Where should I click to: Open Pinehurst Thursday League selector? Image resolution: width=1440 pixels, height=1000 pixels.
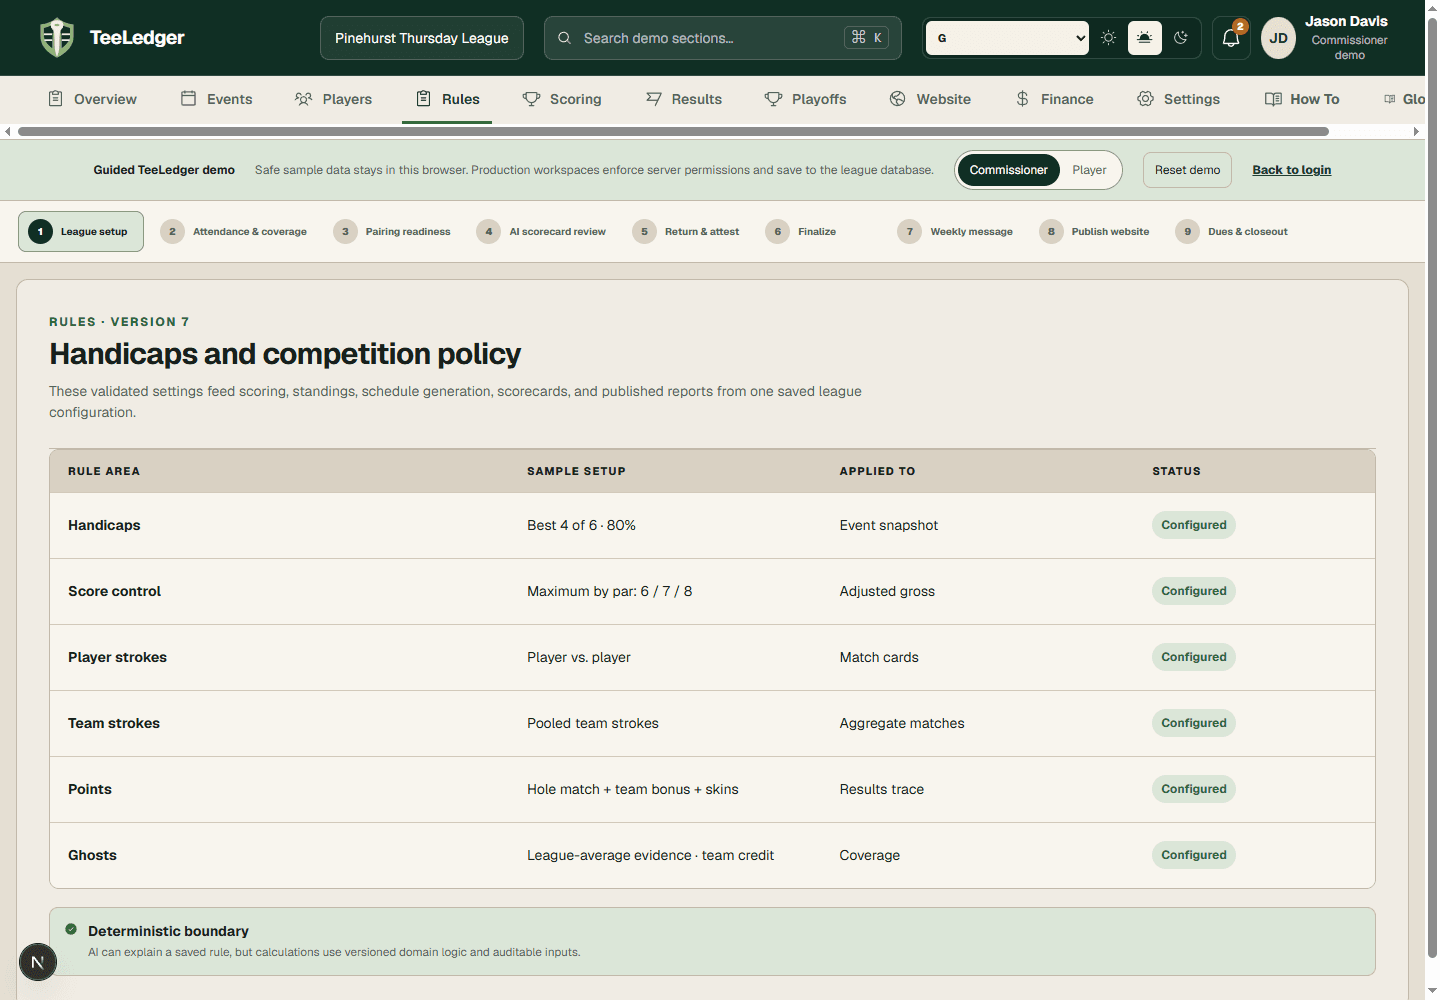pyautogui.click(x=422, y=38)
